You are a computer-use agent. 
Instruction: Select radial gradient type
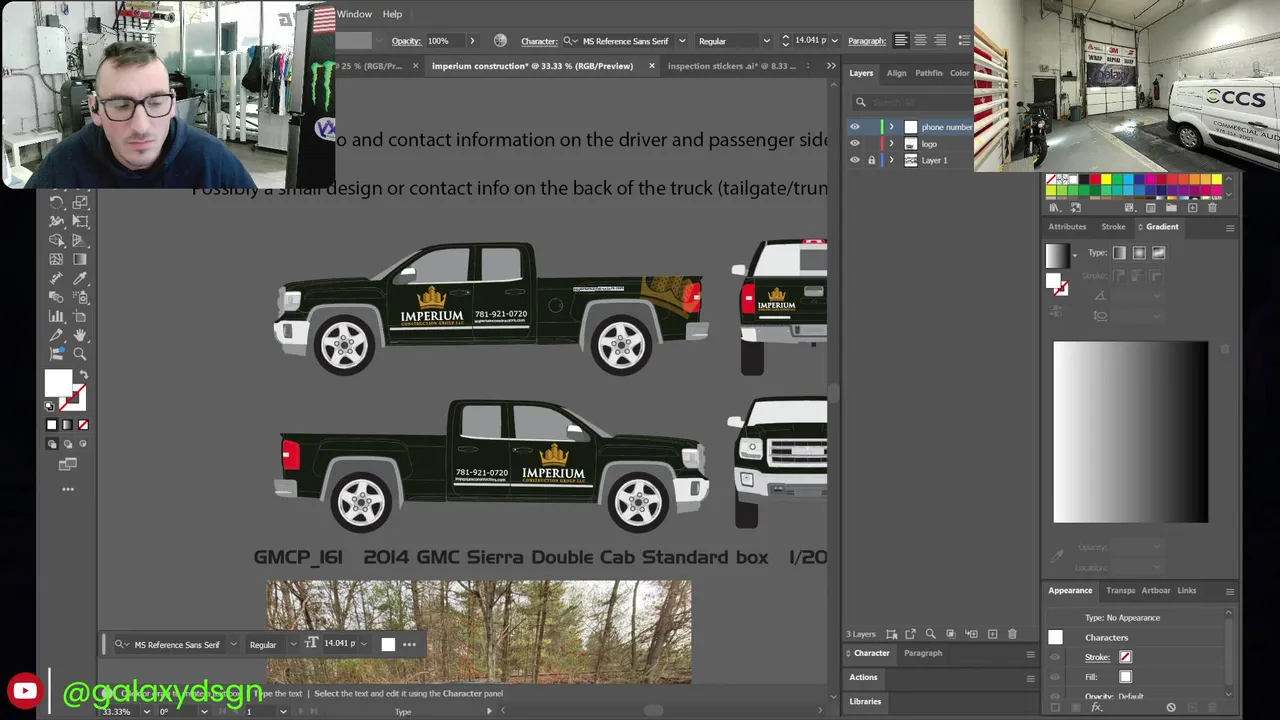pos(1139,253)
